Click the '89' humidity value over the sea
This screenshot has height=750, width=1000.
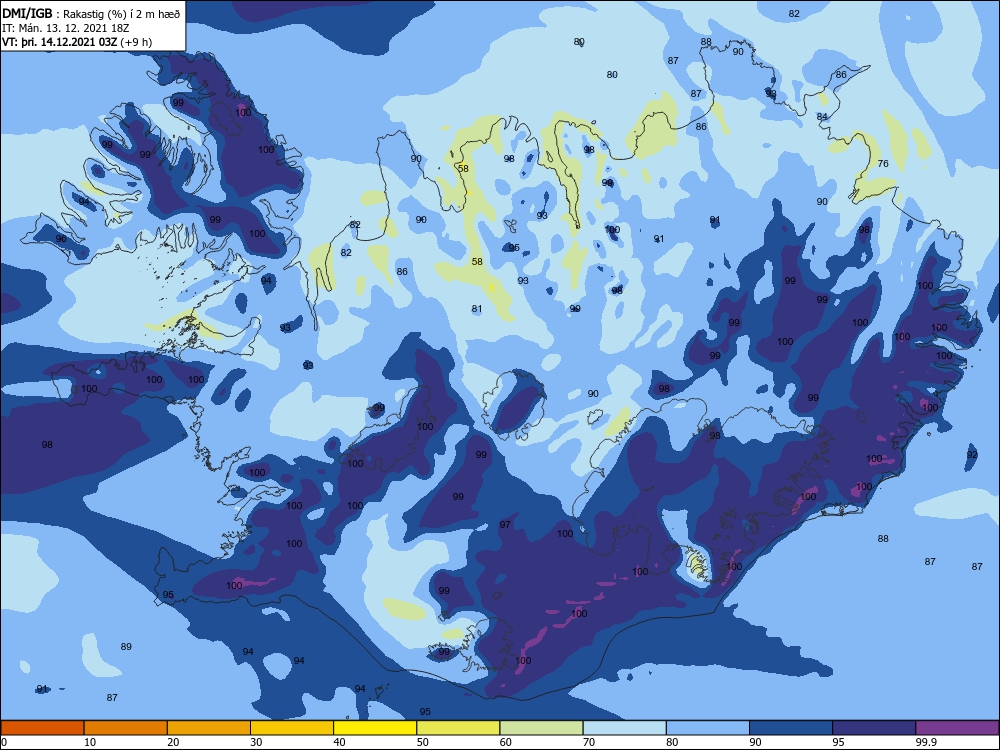126,646
